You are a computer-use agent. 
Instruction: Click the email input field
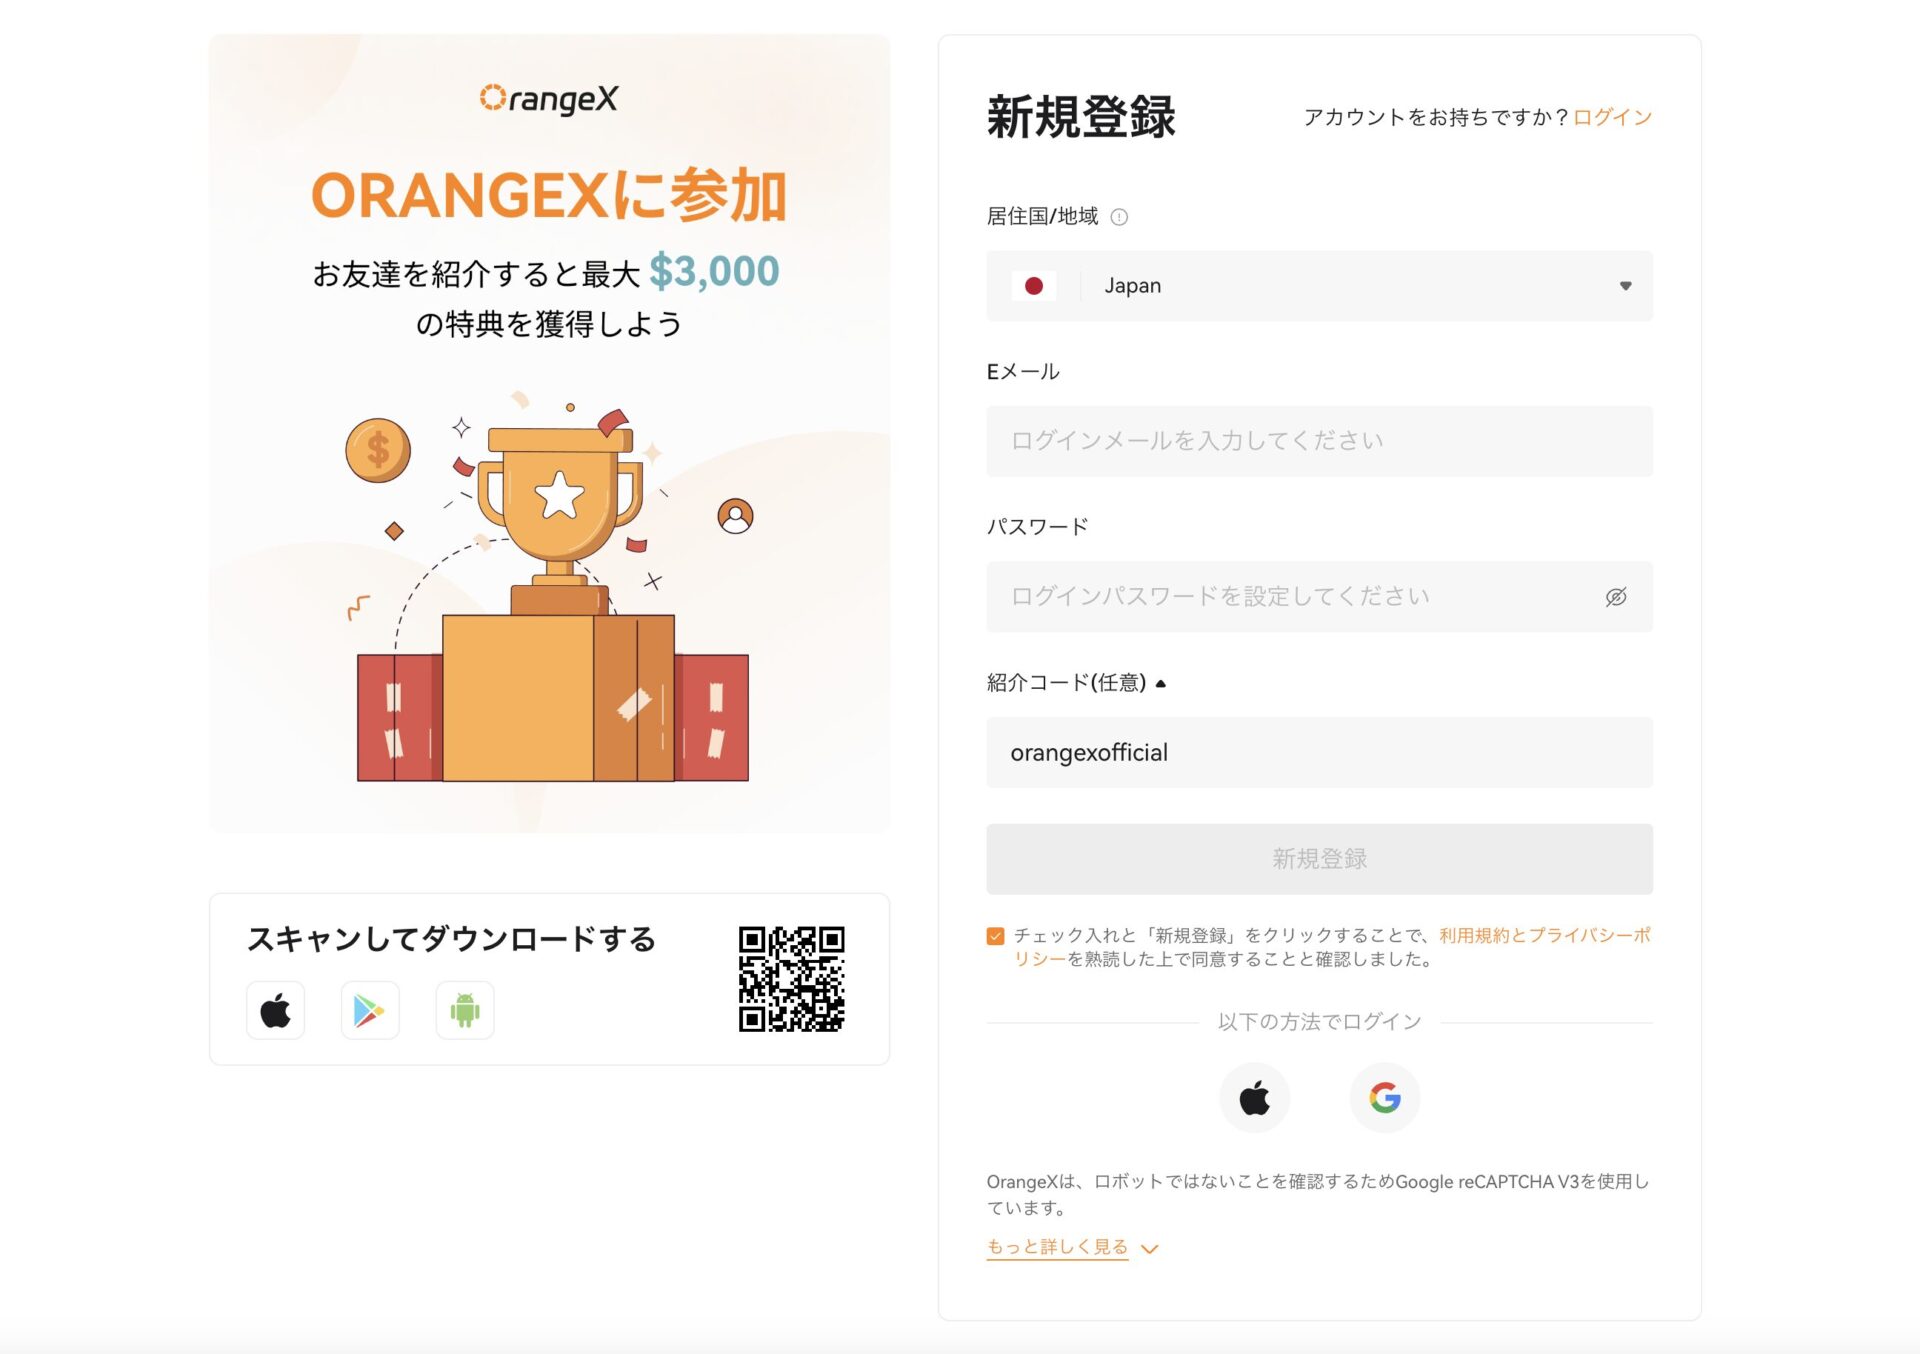[x=1319, y=440]
